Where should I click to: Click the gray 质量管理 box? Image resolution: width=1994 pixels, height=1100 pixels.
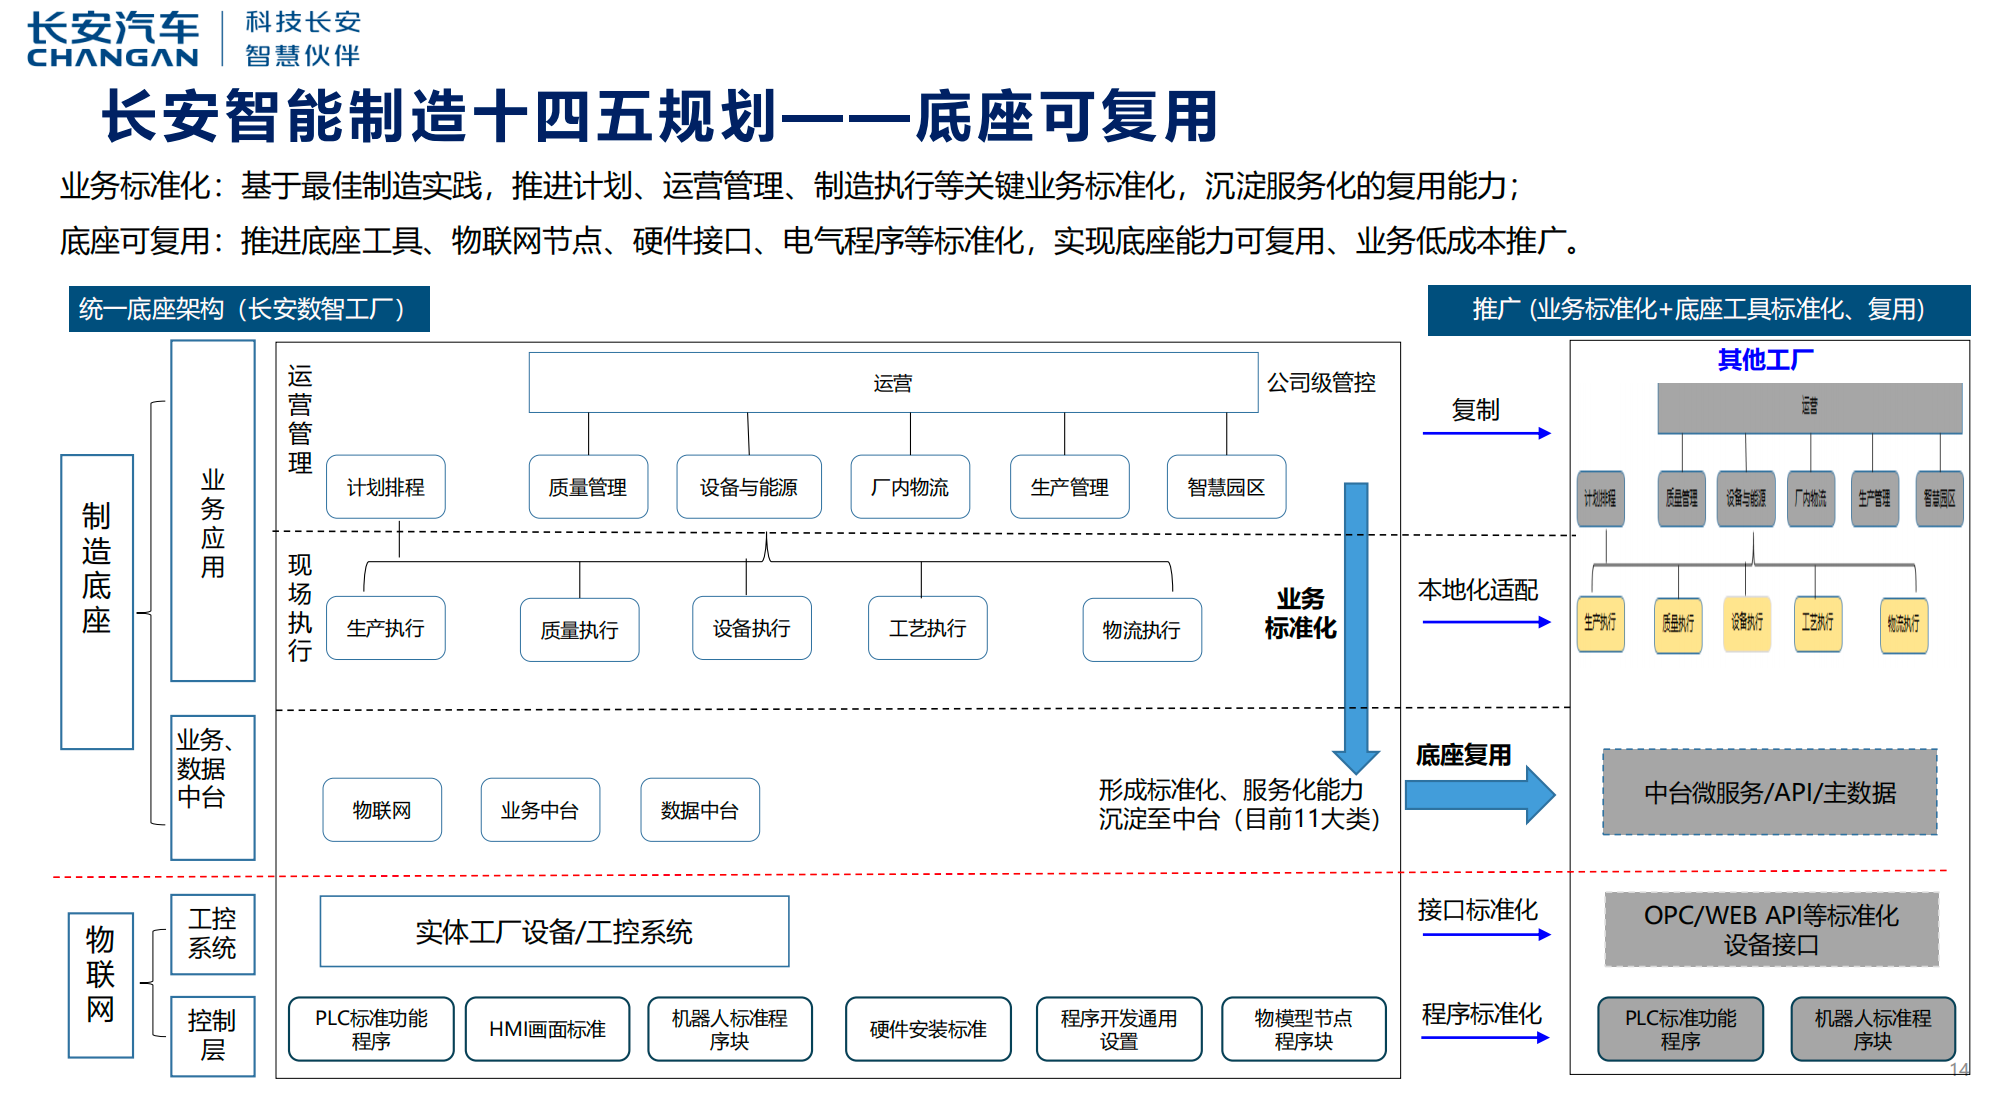(1682, 498)
